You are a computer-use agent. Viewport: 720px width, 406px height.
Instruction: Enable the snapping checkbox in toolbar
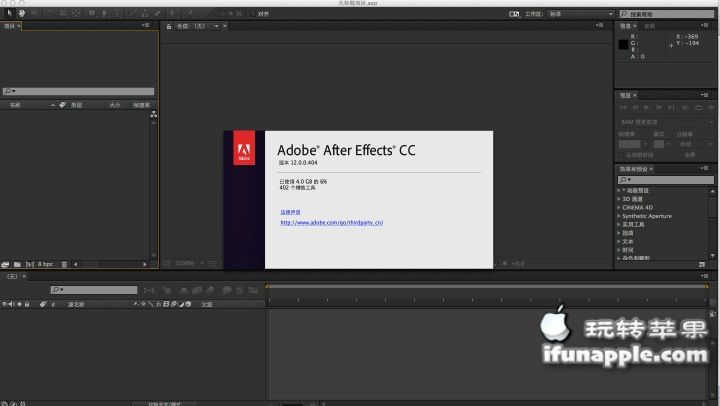[252, 14]
